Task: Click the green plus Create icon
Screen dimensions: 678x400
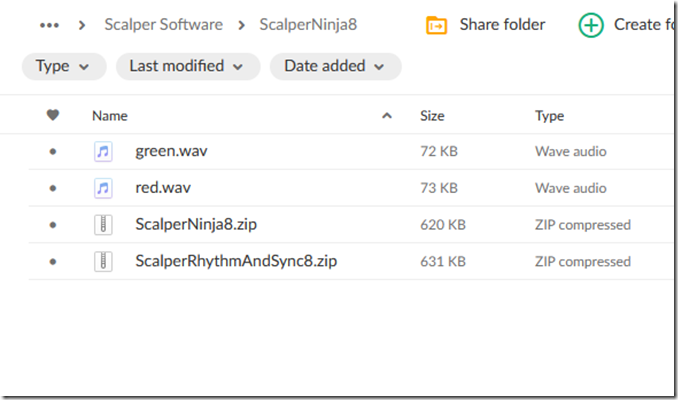Action: tap(591, 25)
